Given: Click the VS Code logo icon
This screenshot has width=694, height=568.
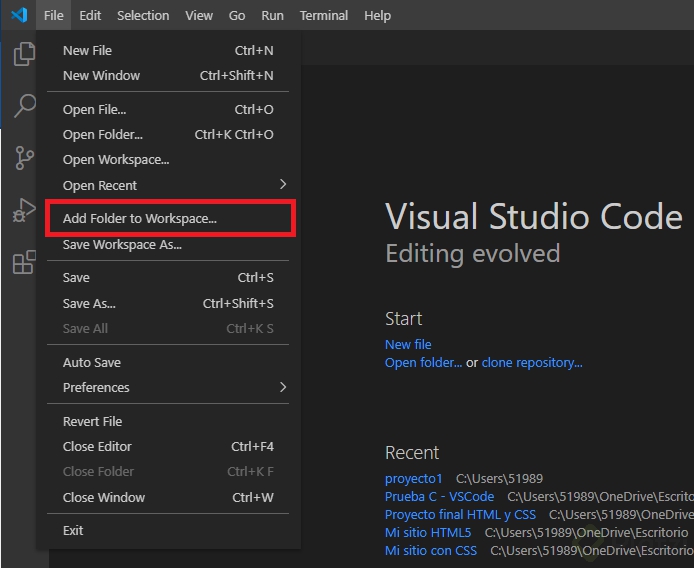Looking at the screenshot, I should click(x=19, y=15).
